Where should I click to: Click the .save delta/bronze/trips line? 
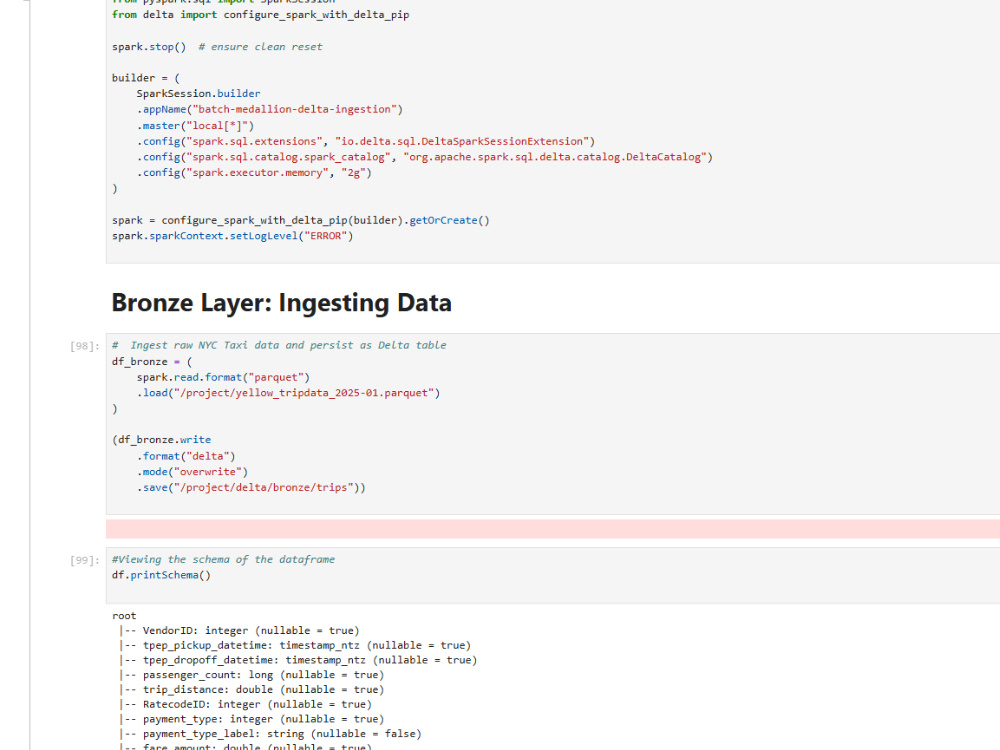(x=251, y=487)
